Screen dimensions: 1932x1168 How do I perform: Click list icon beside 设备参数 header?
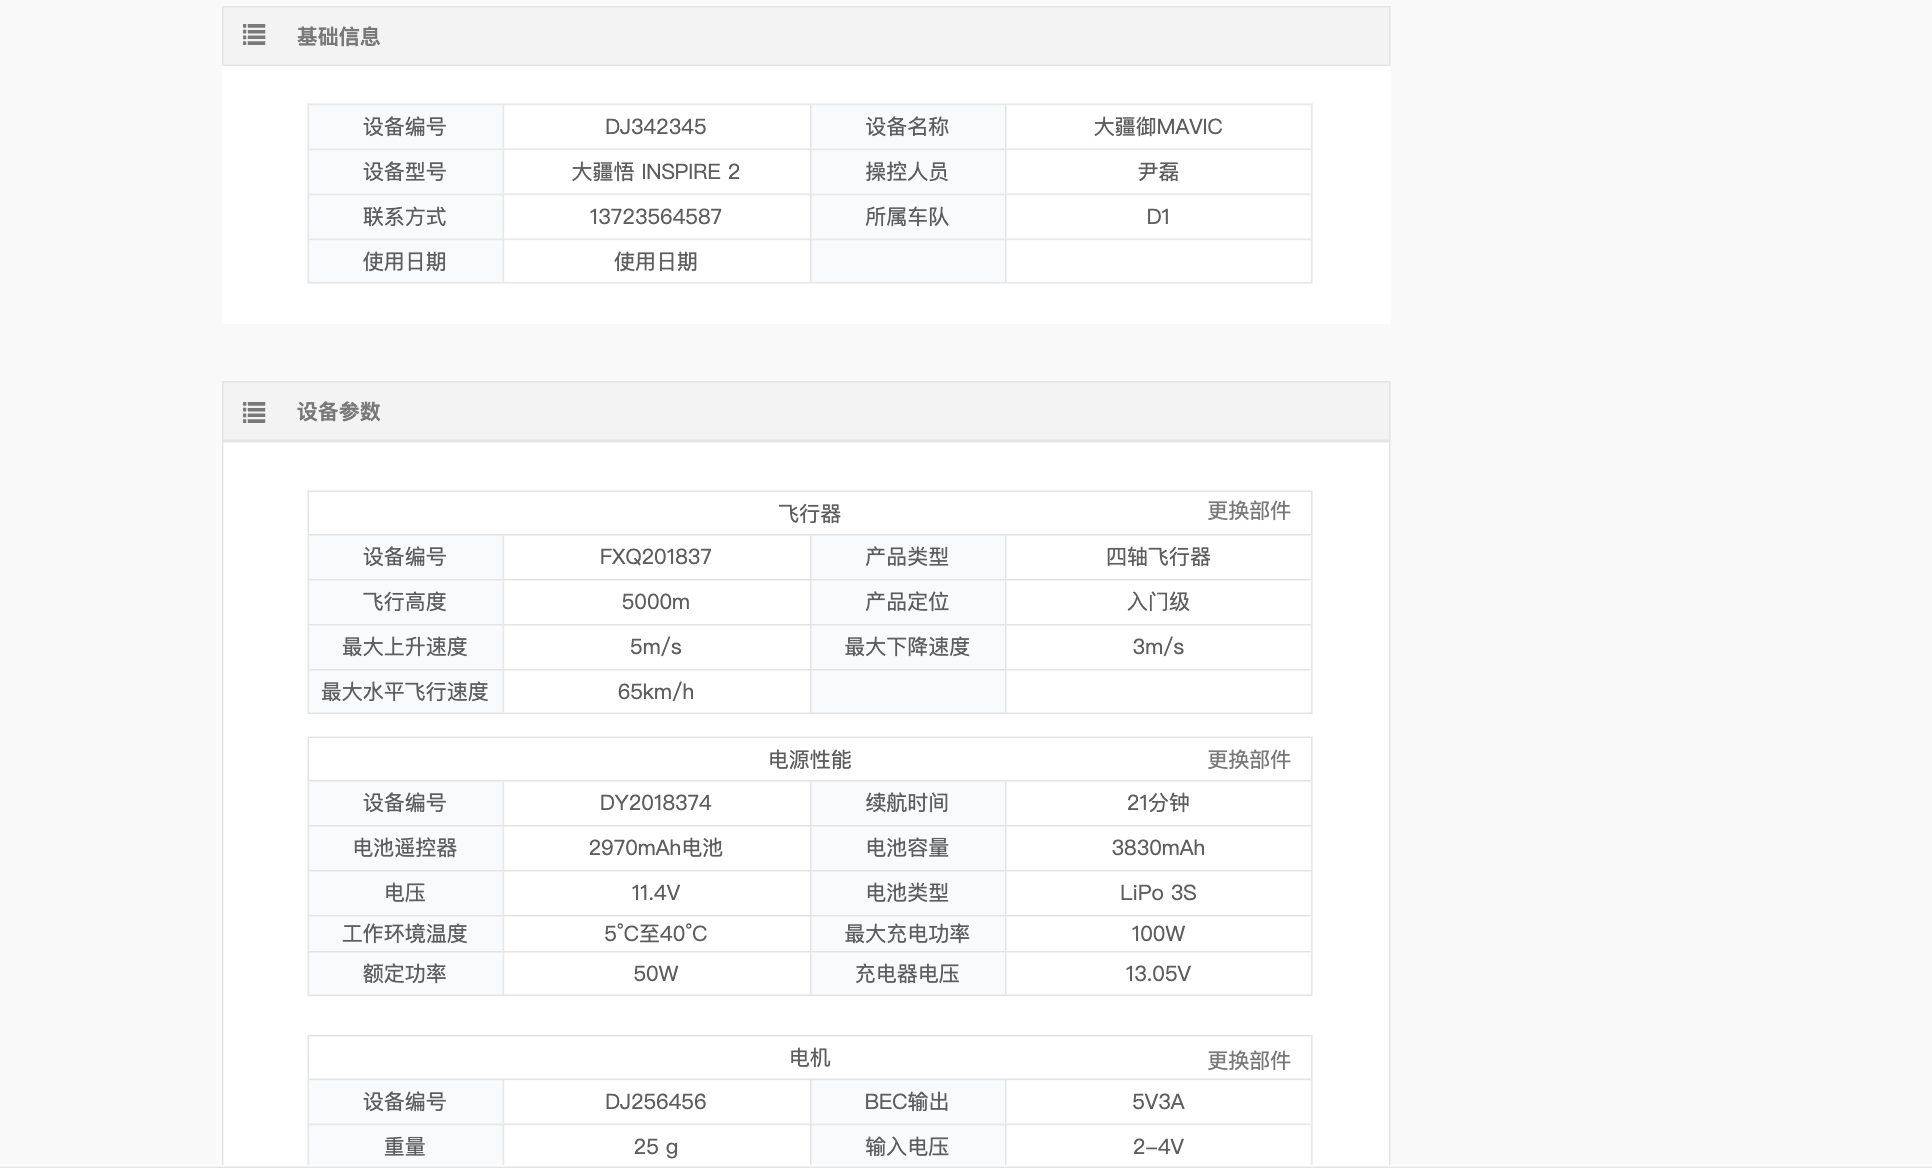pos(254,412)
